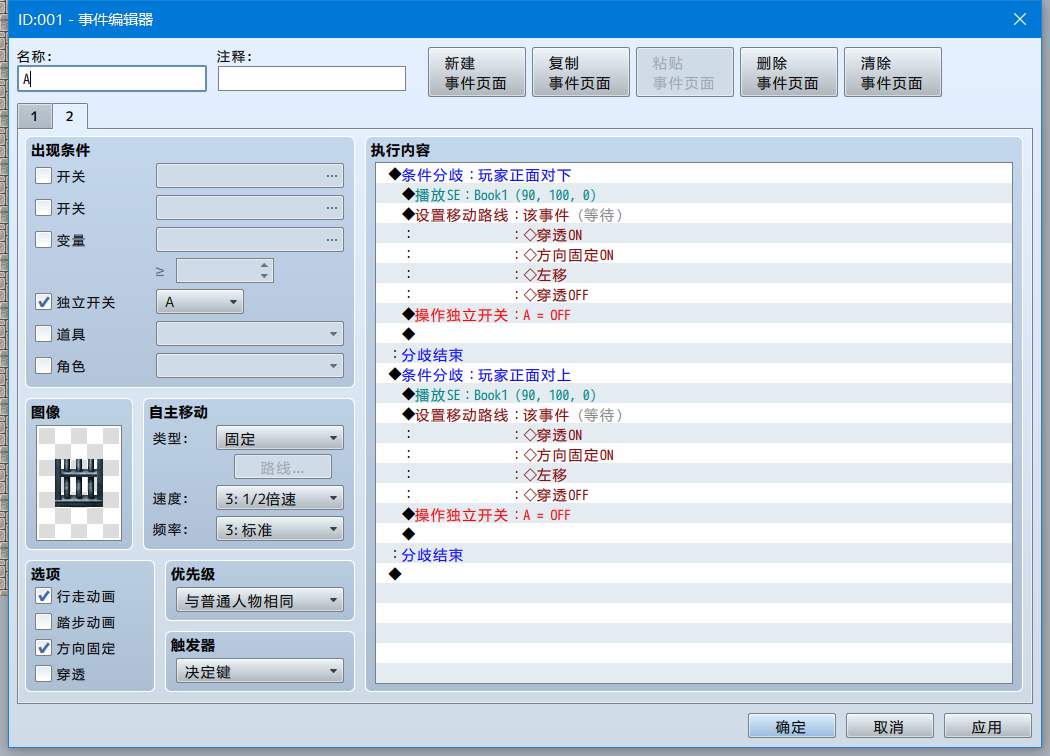
Task: Open the first 开关 switch selector ellipsis button
Action: click(x=331, y=176)
